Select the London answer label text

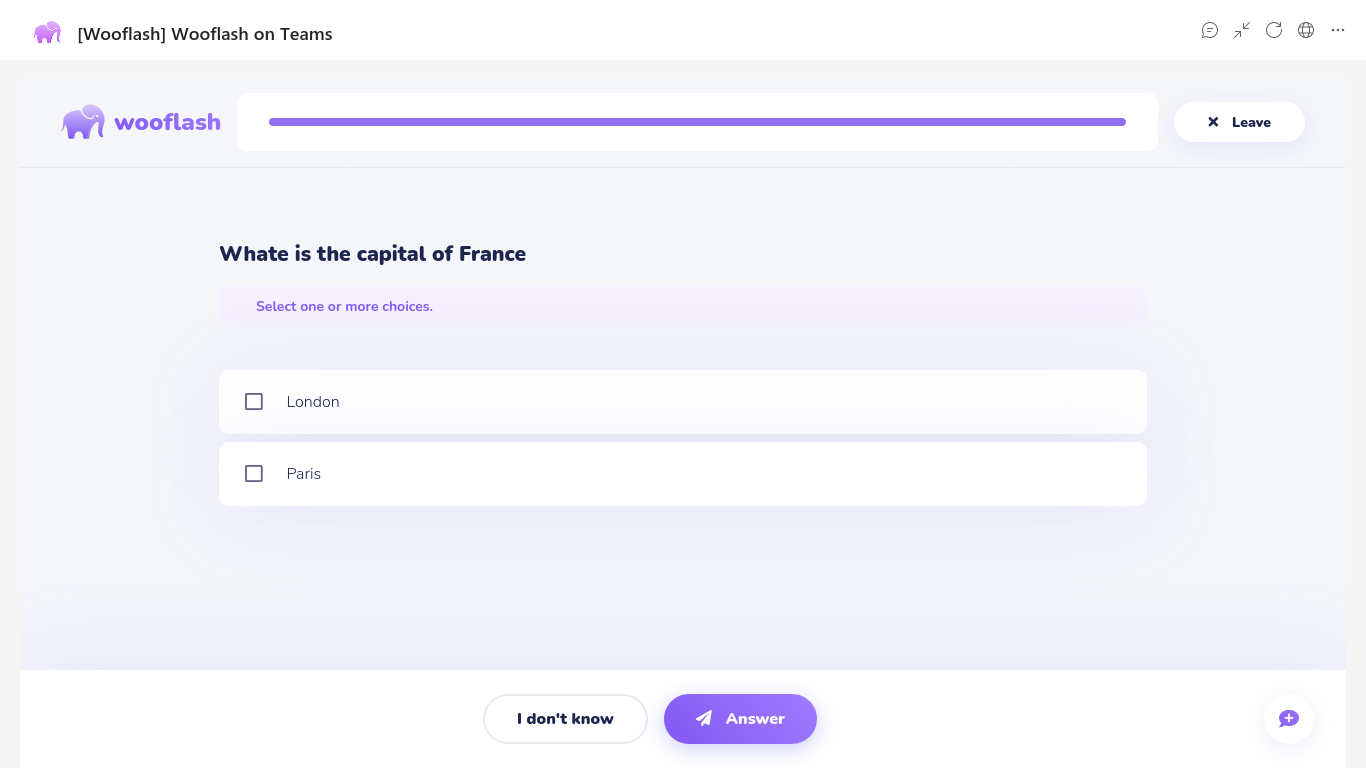pyautogui.click(x=313, y=402)
